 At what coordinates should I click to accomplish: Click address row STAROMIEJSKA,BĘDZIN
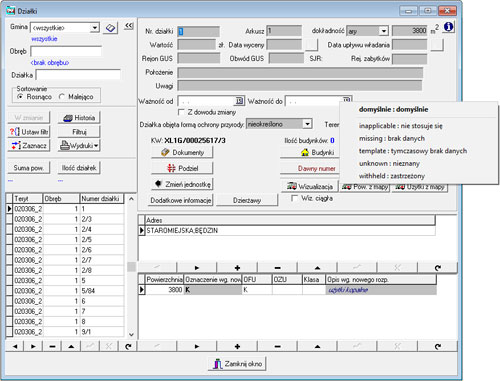(x=287, y=230)
